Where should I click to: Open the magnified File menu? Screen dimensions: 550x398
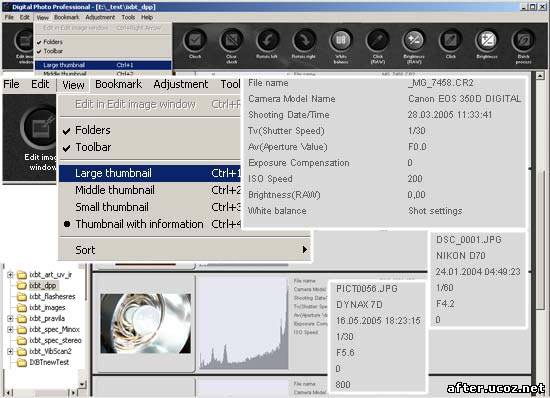(11, 84)
